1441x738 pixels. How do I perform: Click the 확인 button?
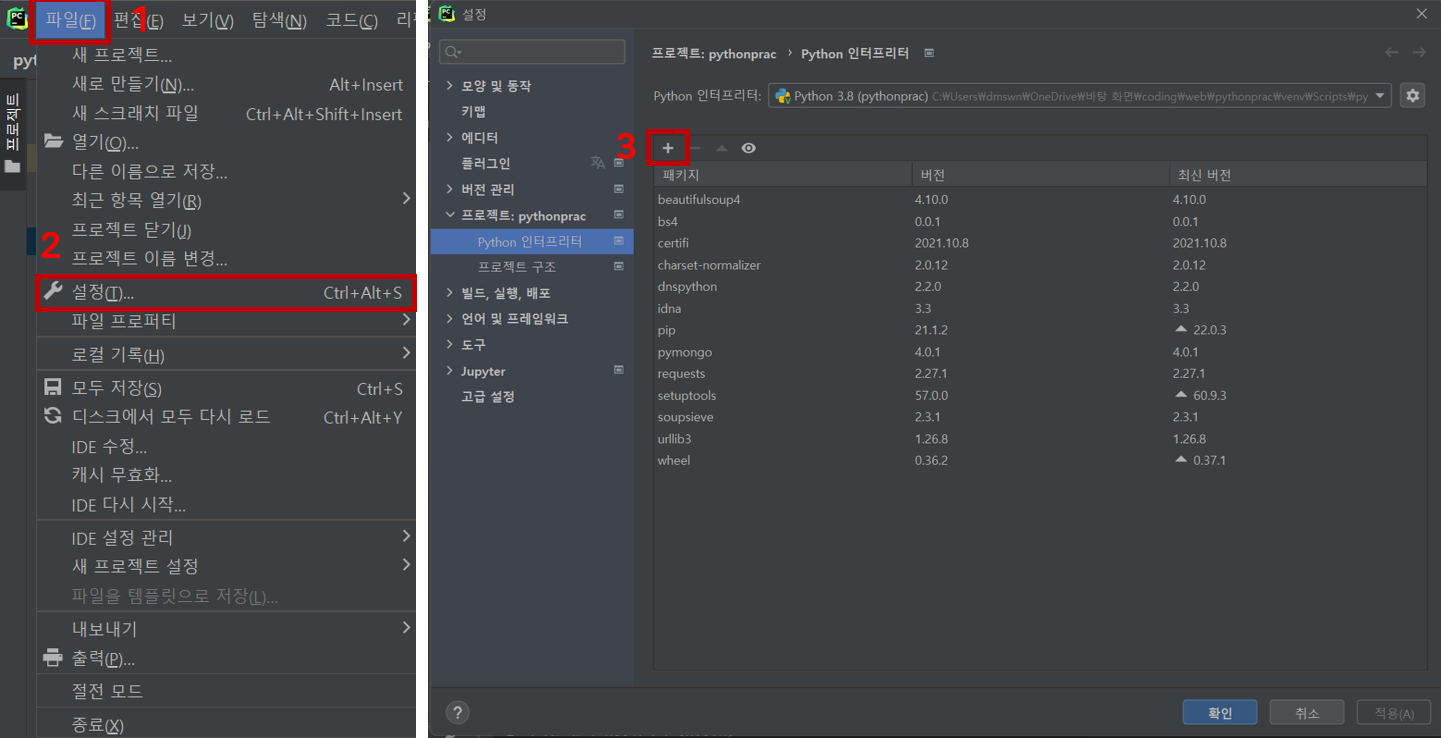pyautogui.click(x=1219, y=713)
